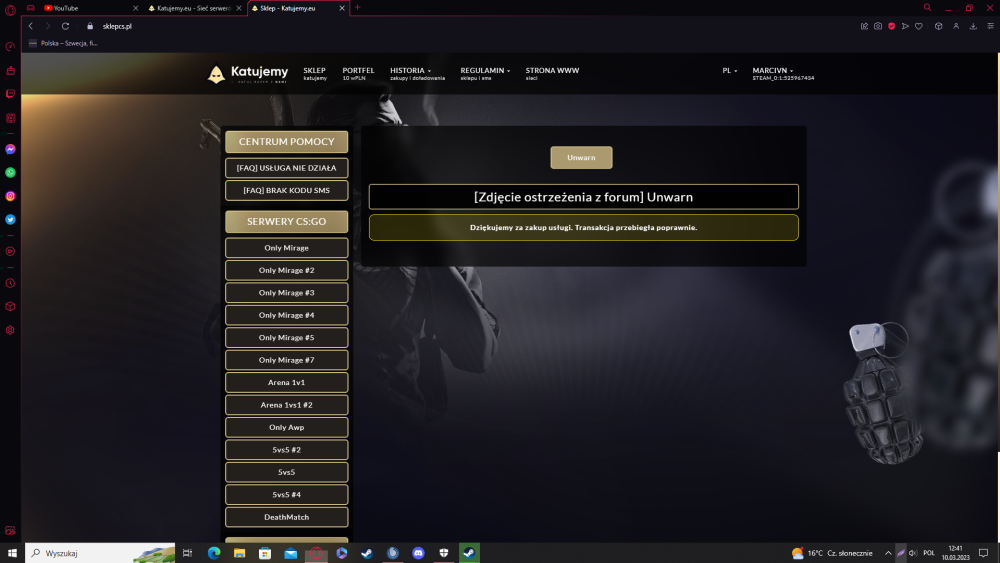
Task: Reload the current page
Action: point(65,26)
